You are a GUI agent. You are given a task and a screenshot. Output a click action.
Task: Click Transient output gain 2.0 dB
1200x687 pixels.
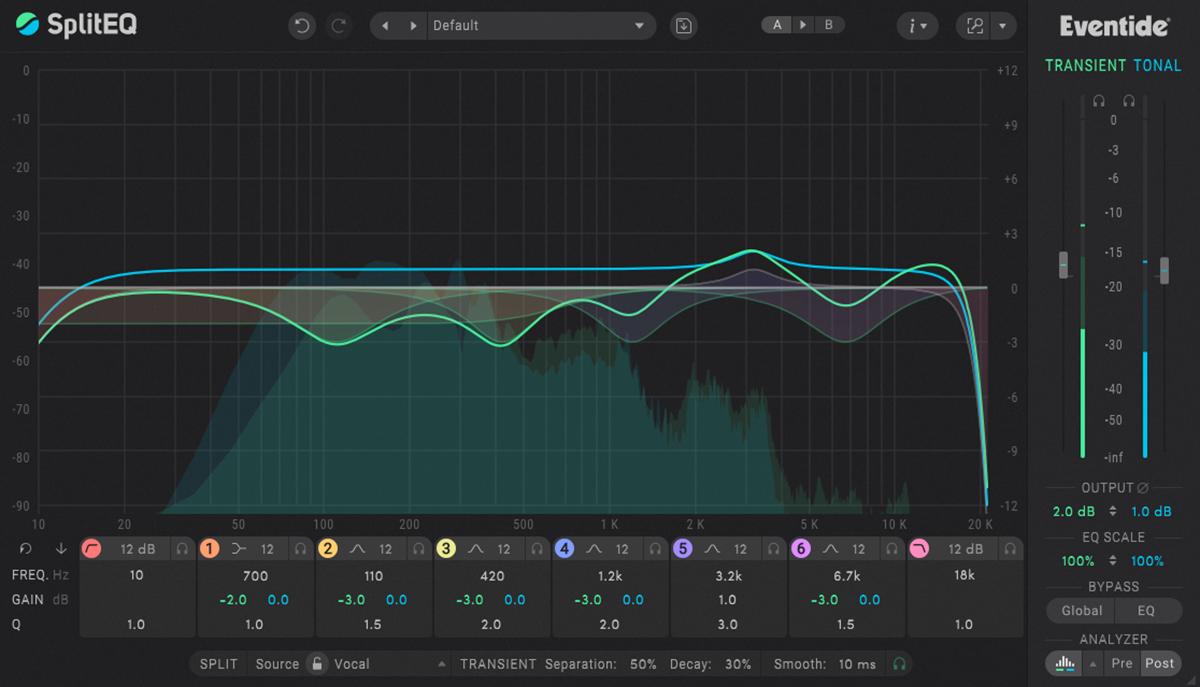click(1074, 511)
